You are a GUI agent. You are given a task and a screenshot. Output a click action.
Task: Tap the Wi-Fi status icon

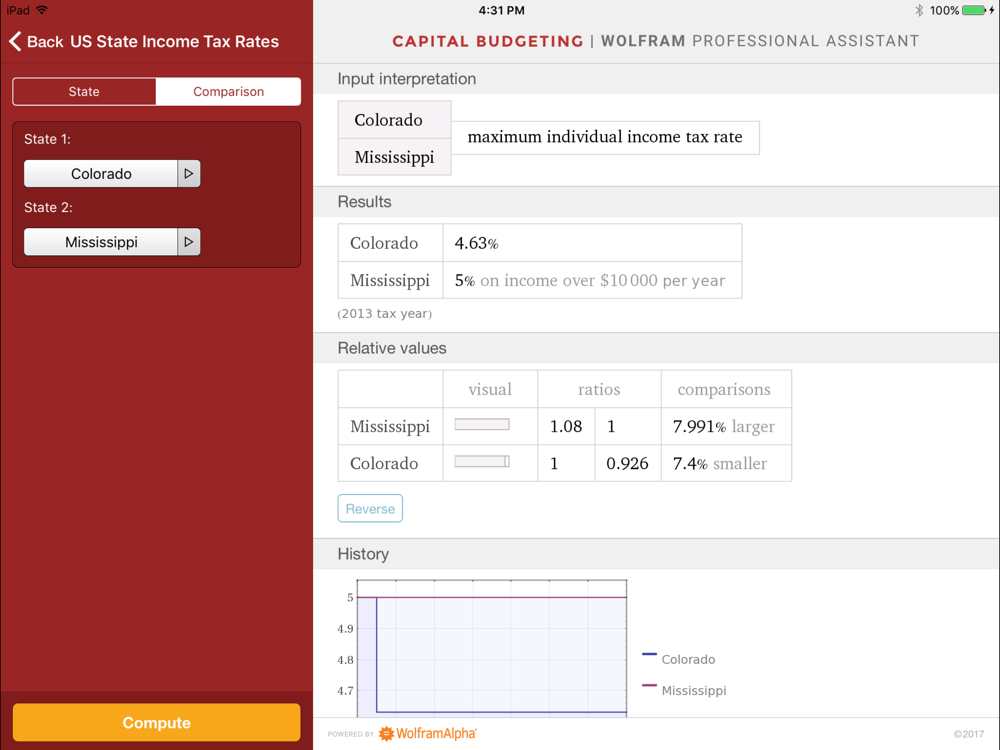point(41,10)
